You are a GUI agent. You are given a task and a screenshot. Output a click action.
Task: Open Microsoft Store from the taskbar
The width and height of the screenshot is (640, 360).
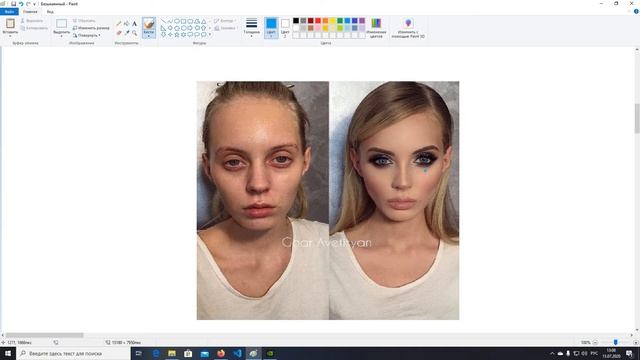pyautogui.click(x=188, y=353)
